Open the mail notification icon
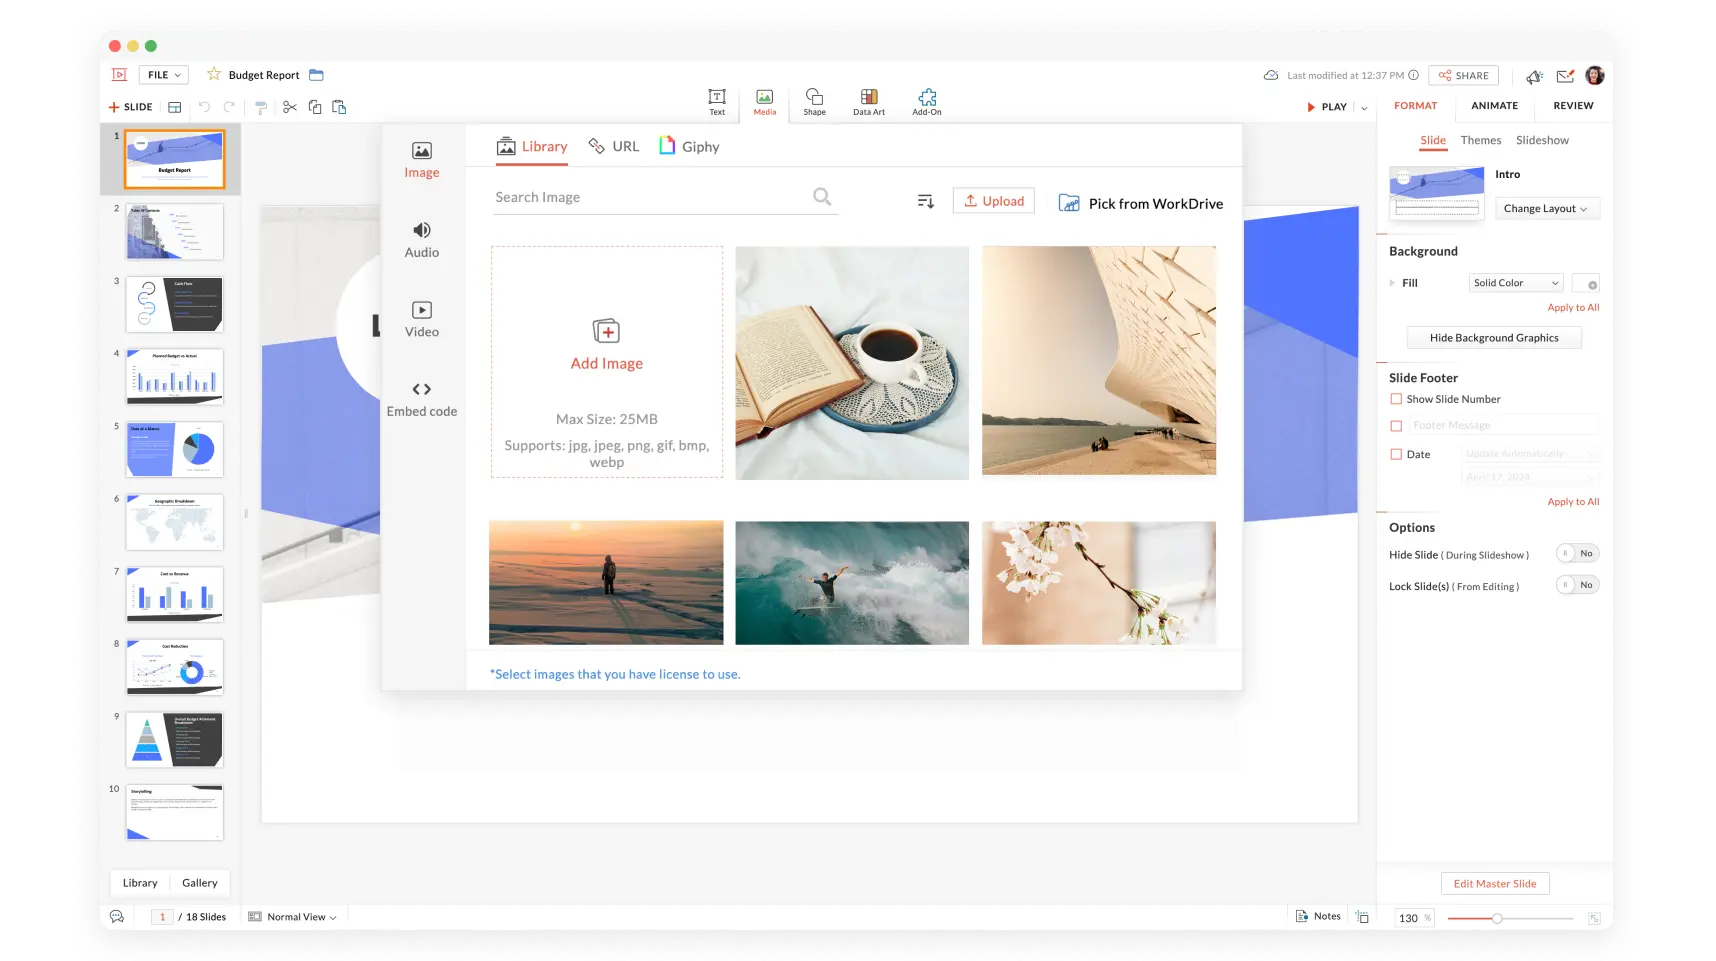 (x=1566, y=76)
